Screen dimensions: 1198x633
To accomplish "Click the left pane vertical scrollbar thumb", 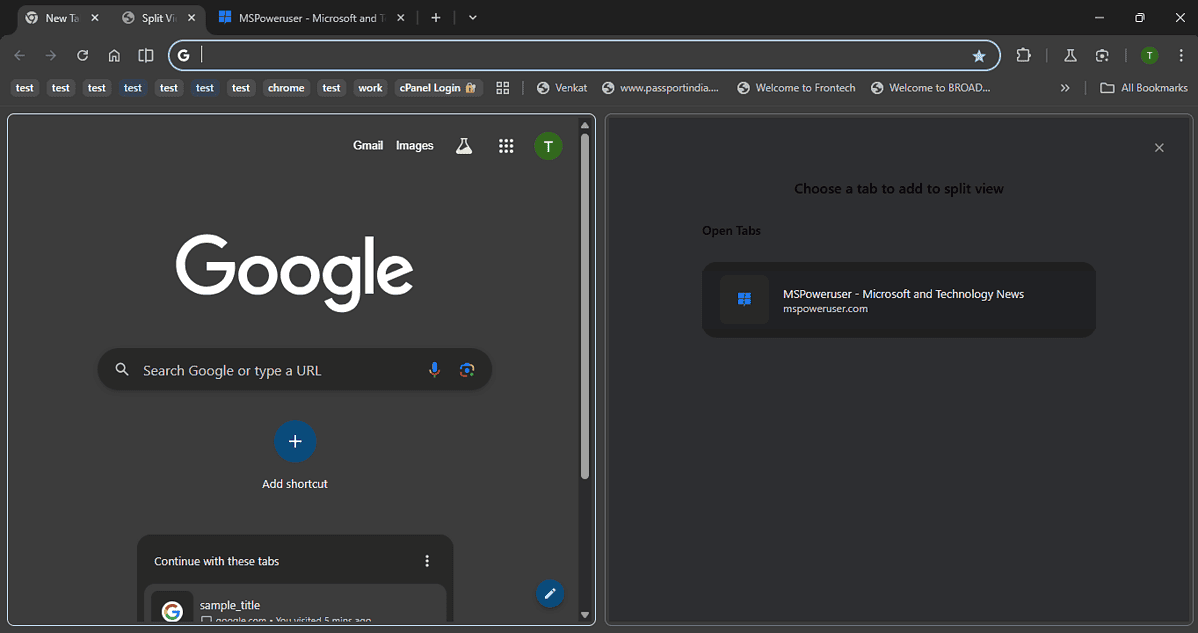I will point(585,306).
